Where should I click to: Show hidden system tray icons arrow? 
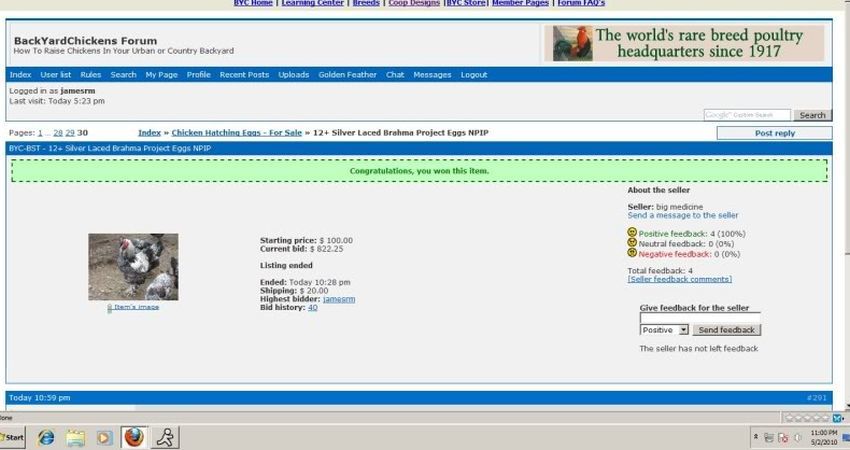point(754,438)
